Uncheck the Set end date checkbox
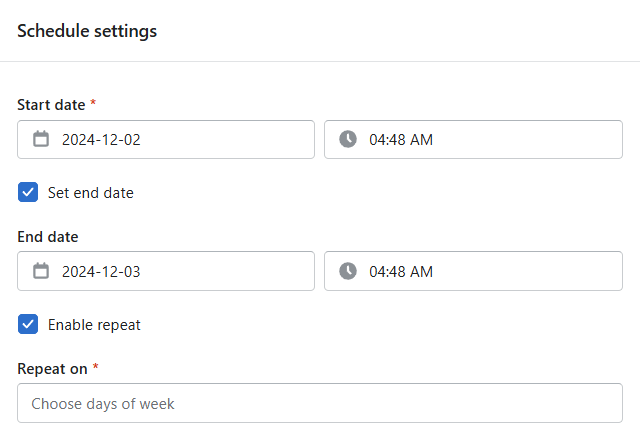This screenshot has width=640, height=435. (28, 192)
